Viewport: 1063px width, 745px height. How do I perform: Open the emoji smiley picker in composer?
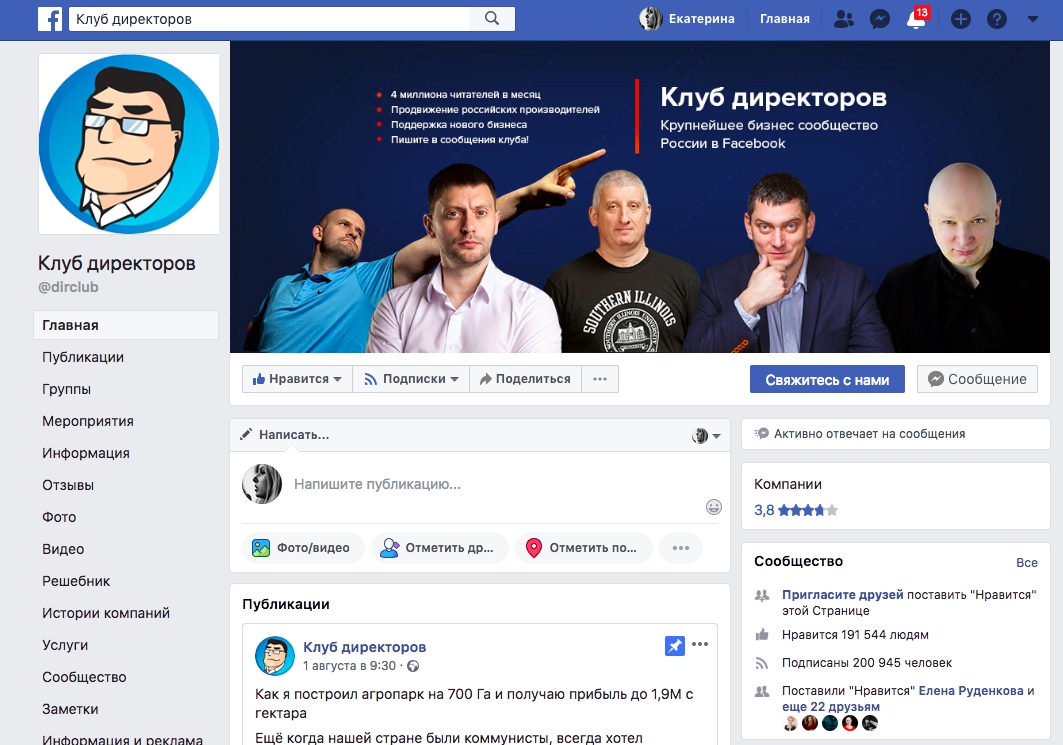713,507
